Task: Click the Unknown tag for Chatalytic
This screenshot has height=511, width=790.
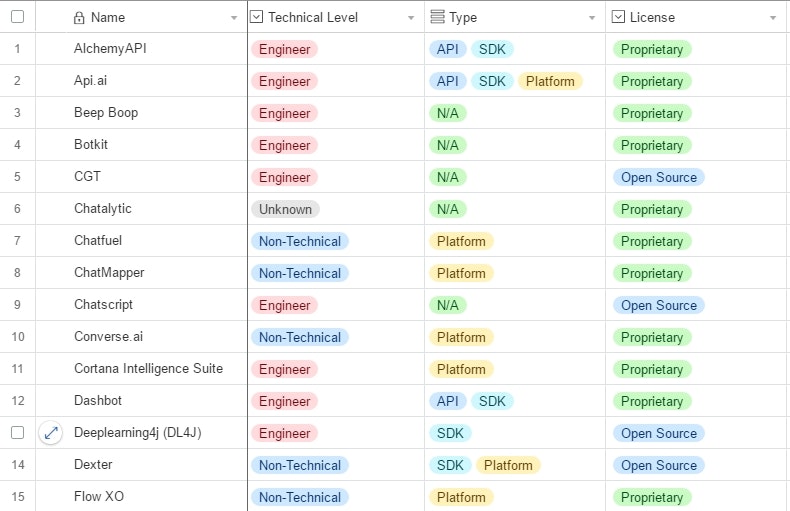Action: (x=285, y=209)
